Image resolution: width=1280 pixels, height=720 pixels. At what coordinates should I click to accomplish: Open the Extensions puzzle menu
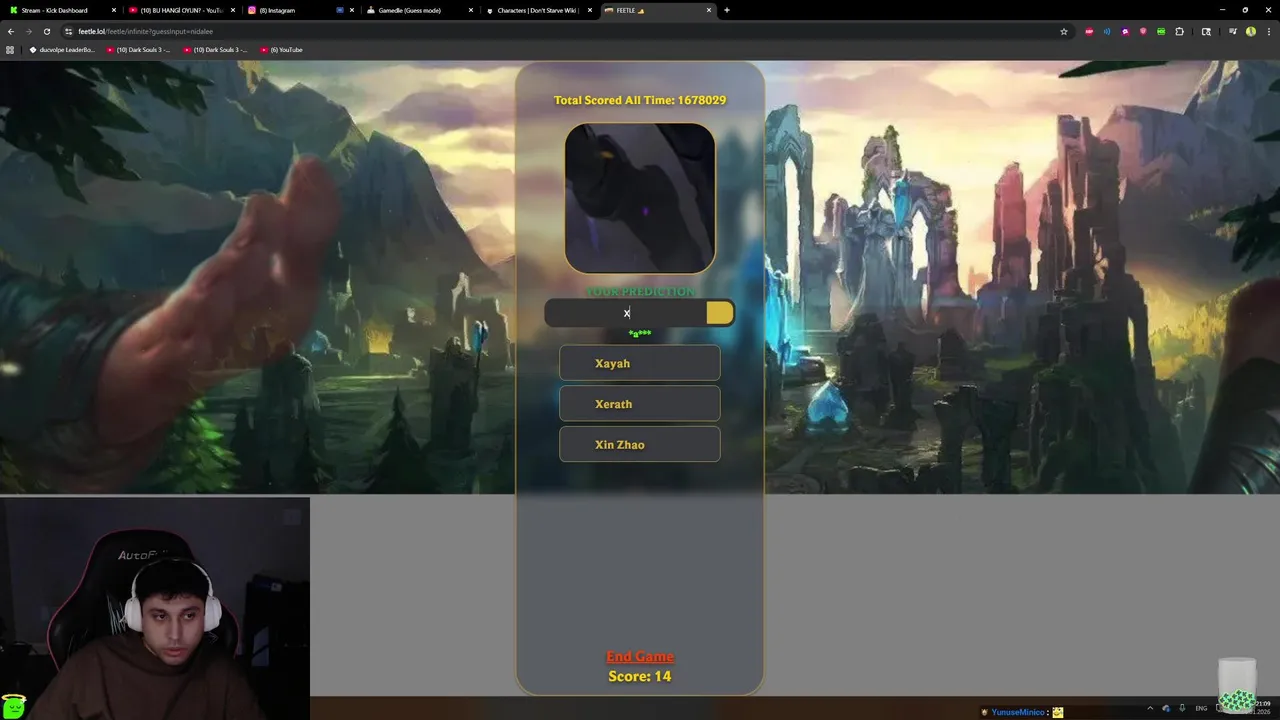coord(1179,31)
